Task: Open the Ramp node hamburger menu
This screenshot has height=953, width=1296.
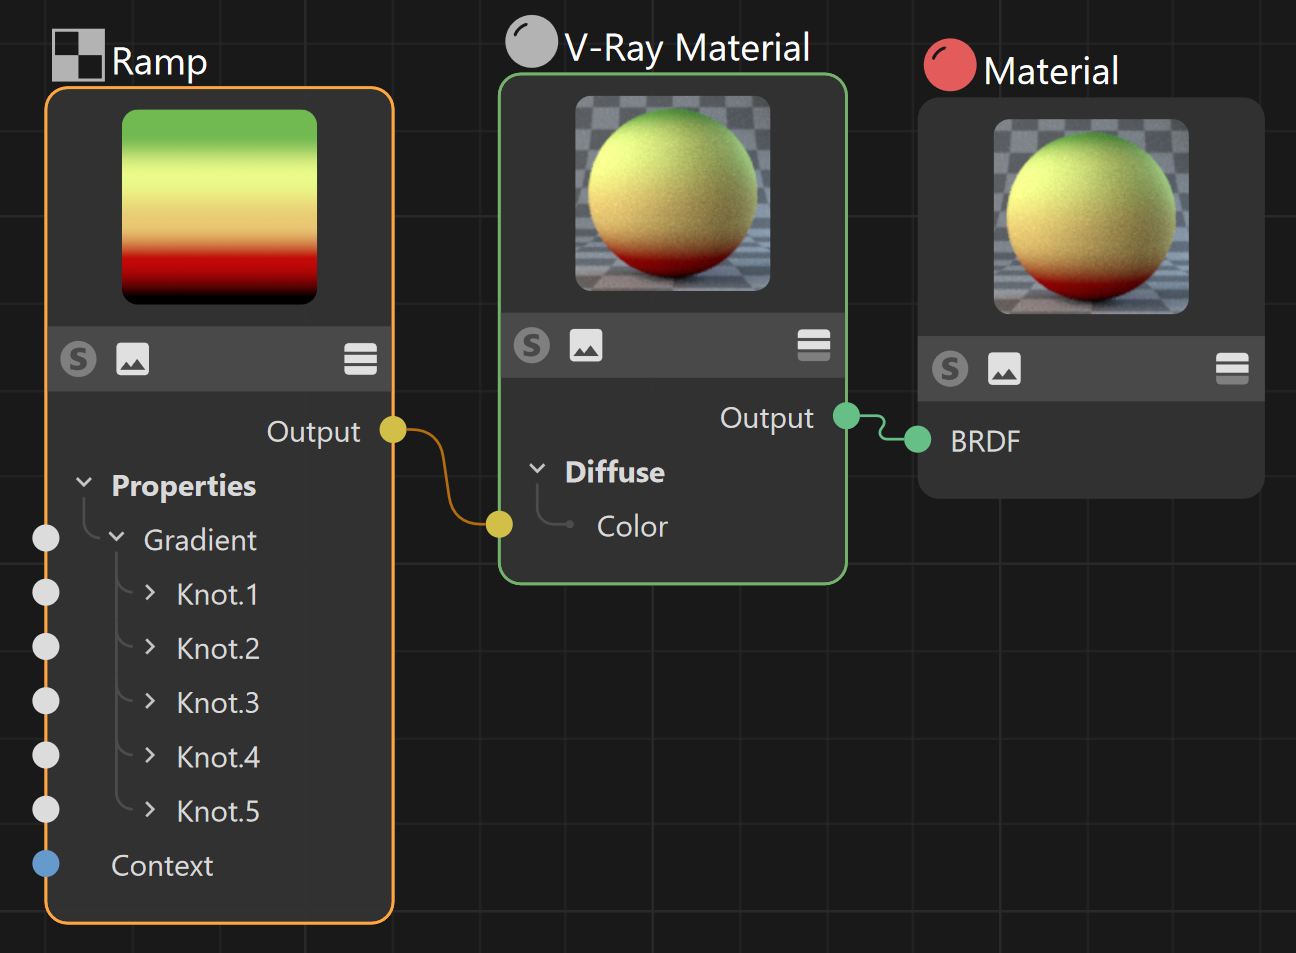Action: pos(360,358)
